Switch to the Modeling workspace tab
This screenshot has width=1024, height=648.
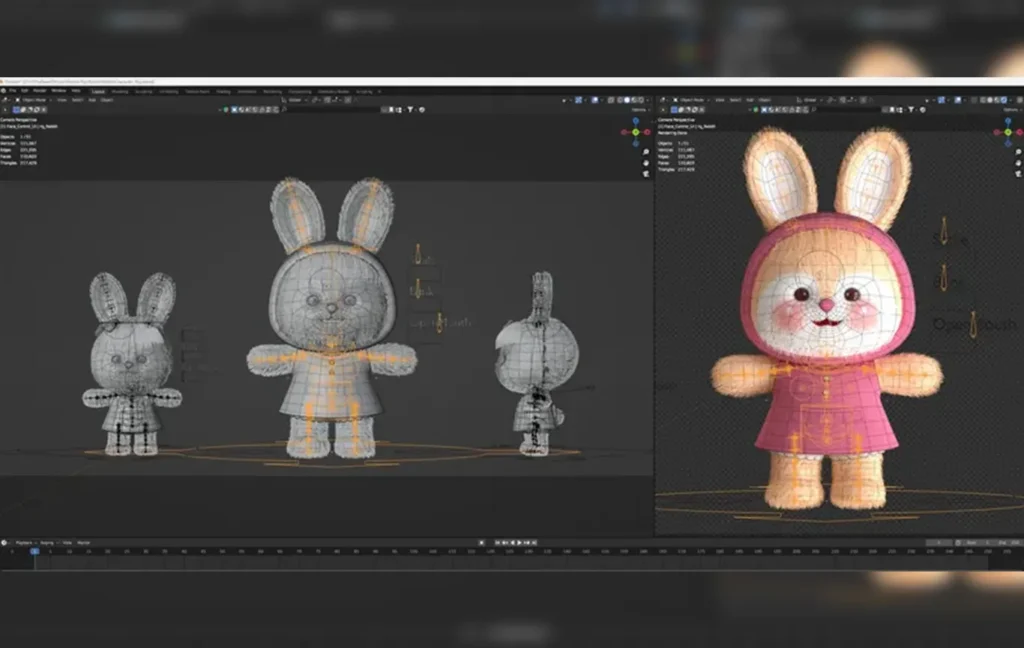[x=118, y=91]
